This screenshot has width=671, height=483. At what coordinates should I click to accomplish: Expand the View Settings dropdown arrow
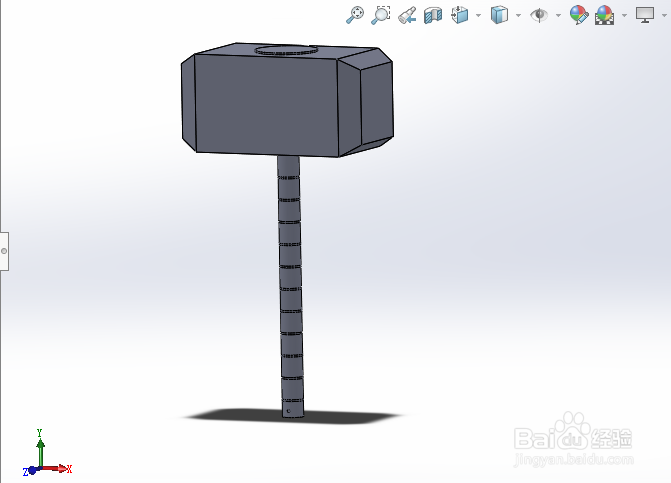[x=664, y=15]
